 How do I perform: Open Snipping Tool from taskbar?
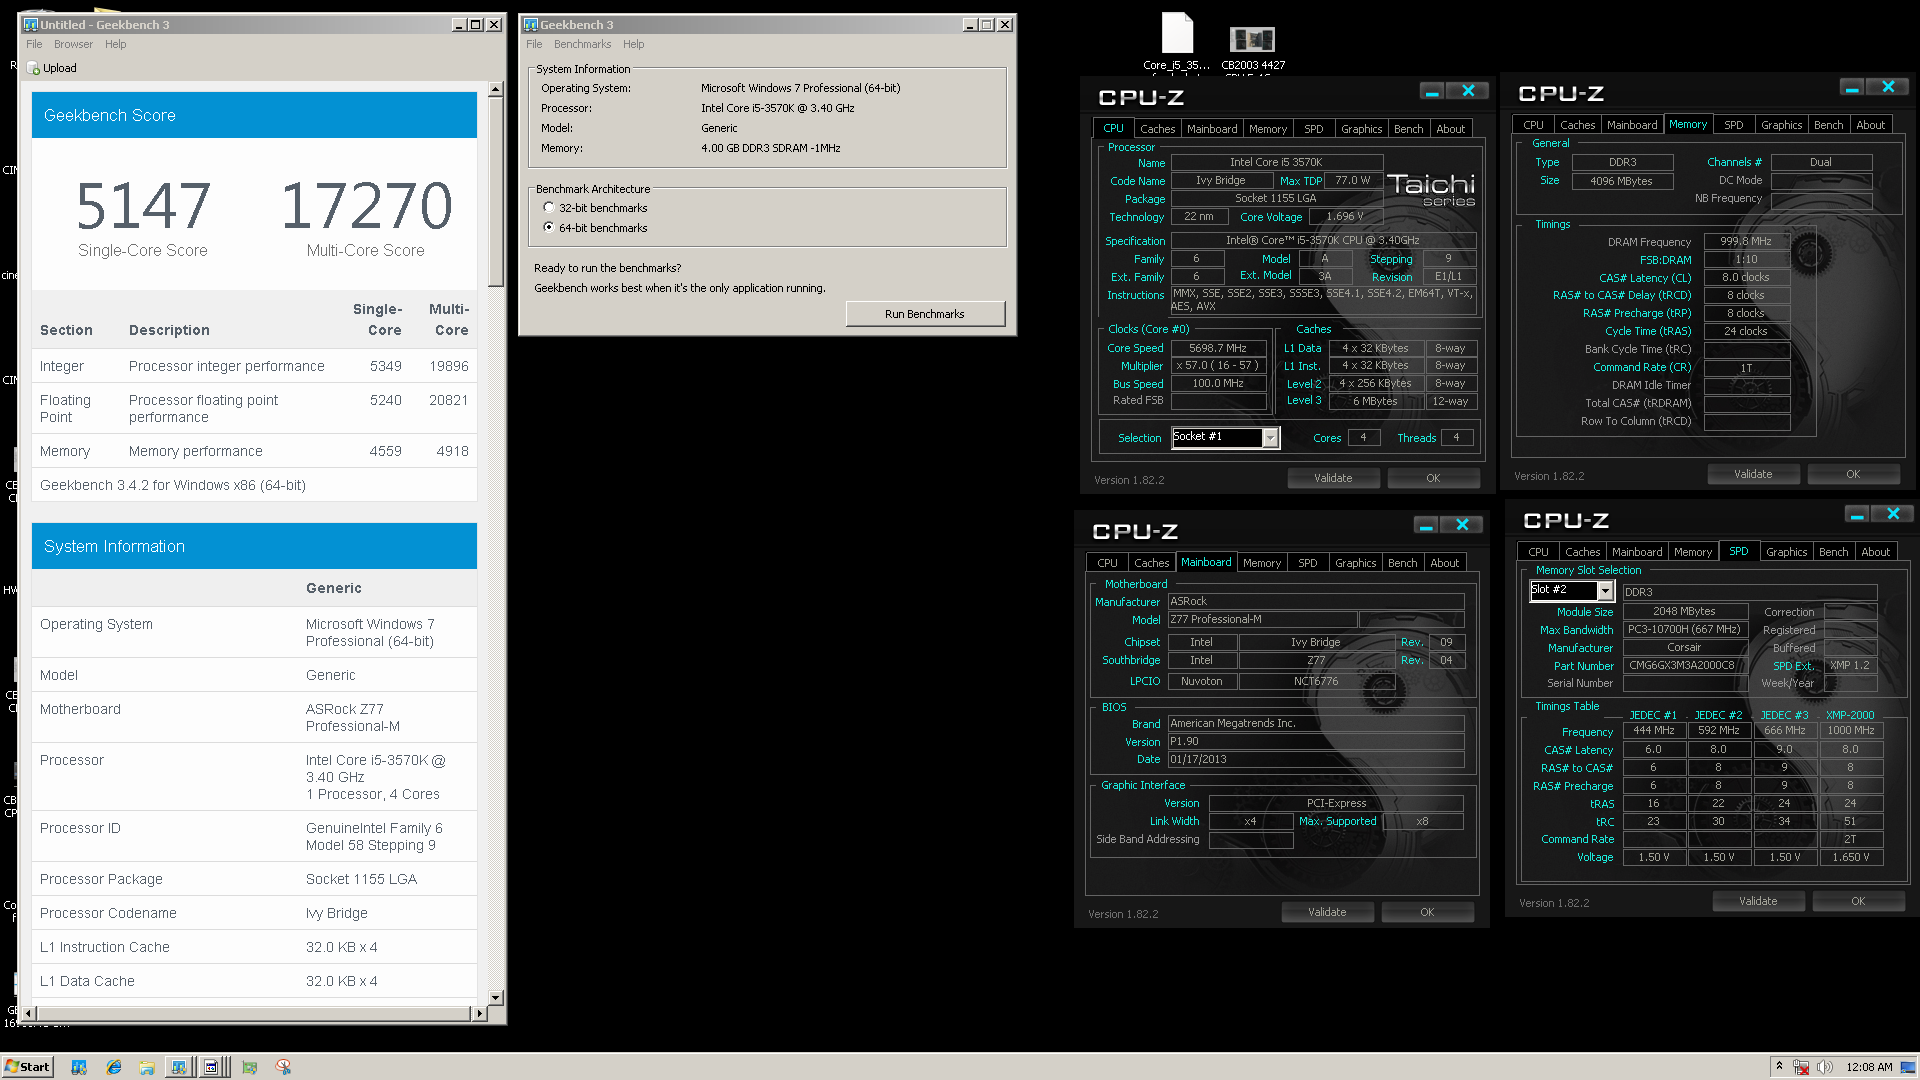click(x=284, y=1067)
